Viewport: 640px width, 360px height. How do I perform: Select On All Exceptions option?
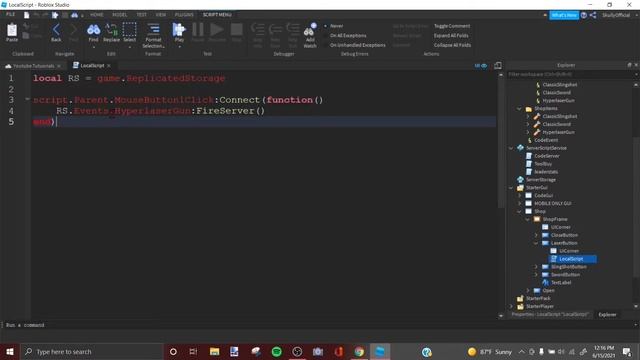[x=345, y=36]
